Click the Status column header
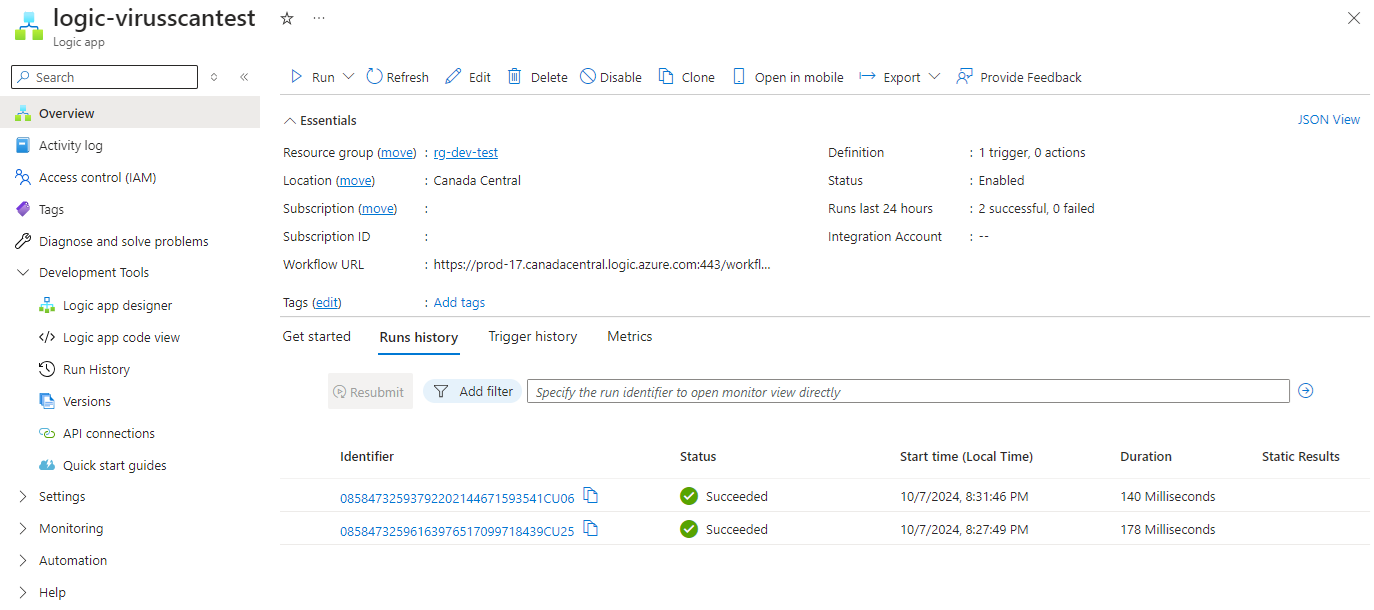Image resolution: width=1374 pixels, height=610 pixels. pyautogui.click(x=698, y=456)
